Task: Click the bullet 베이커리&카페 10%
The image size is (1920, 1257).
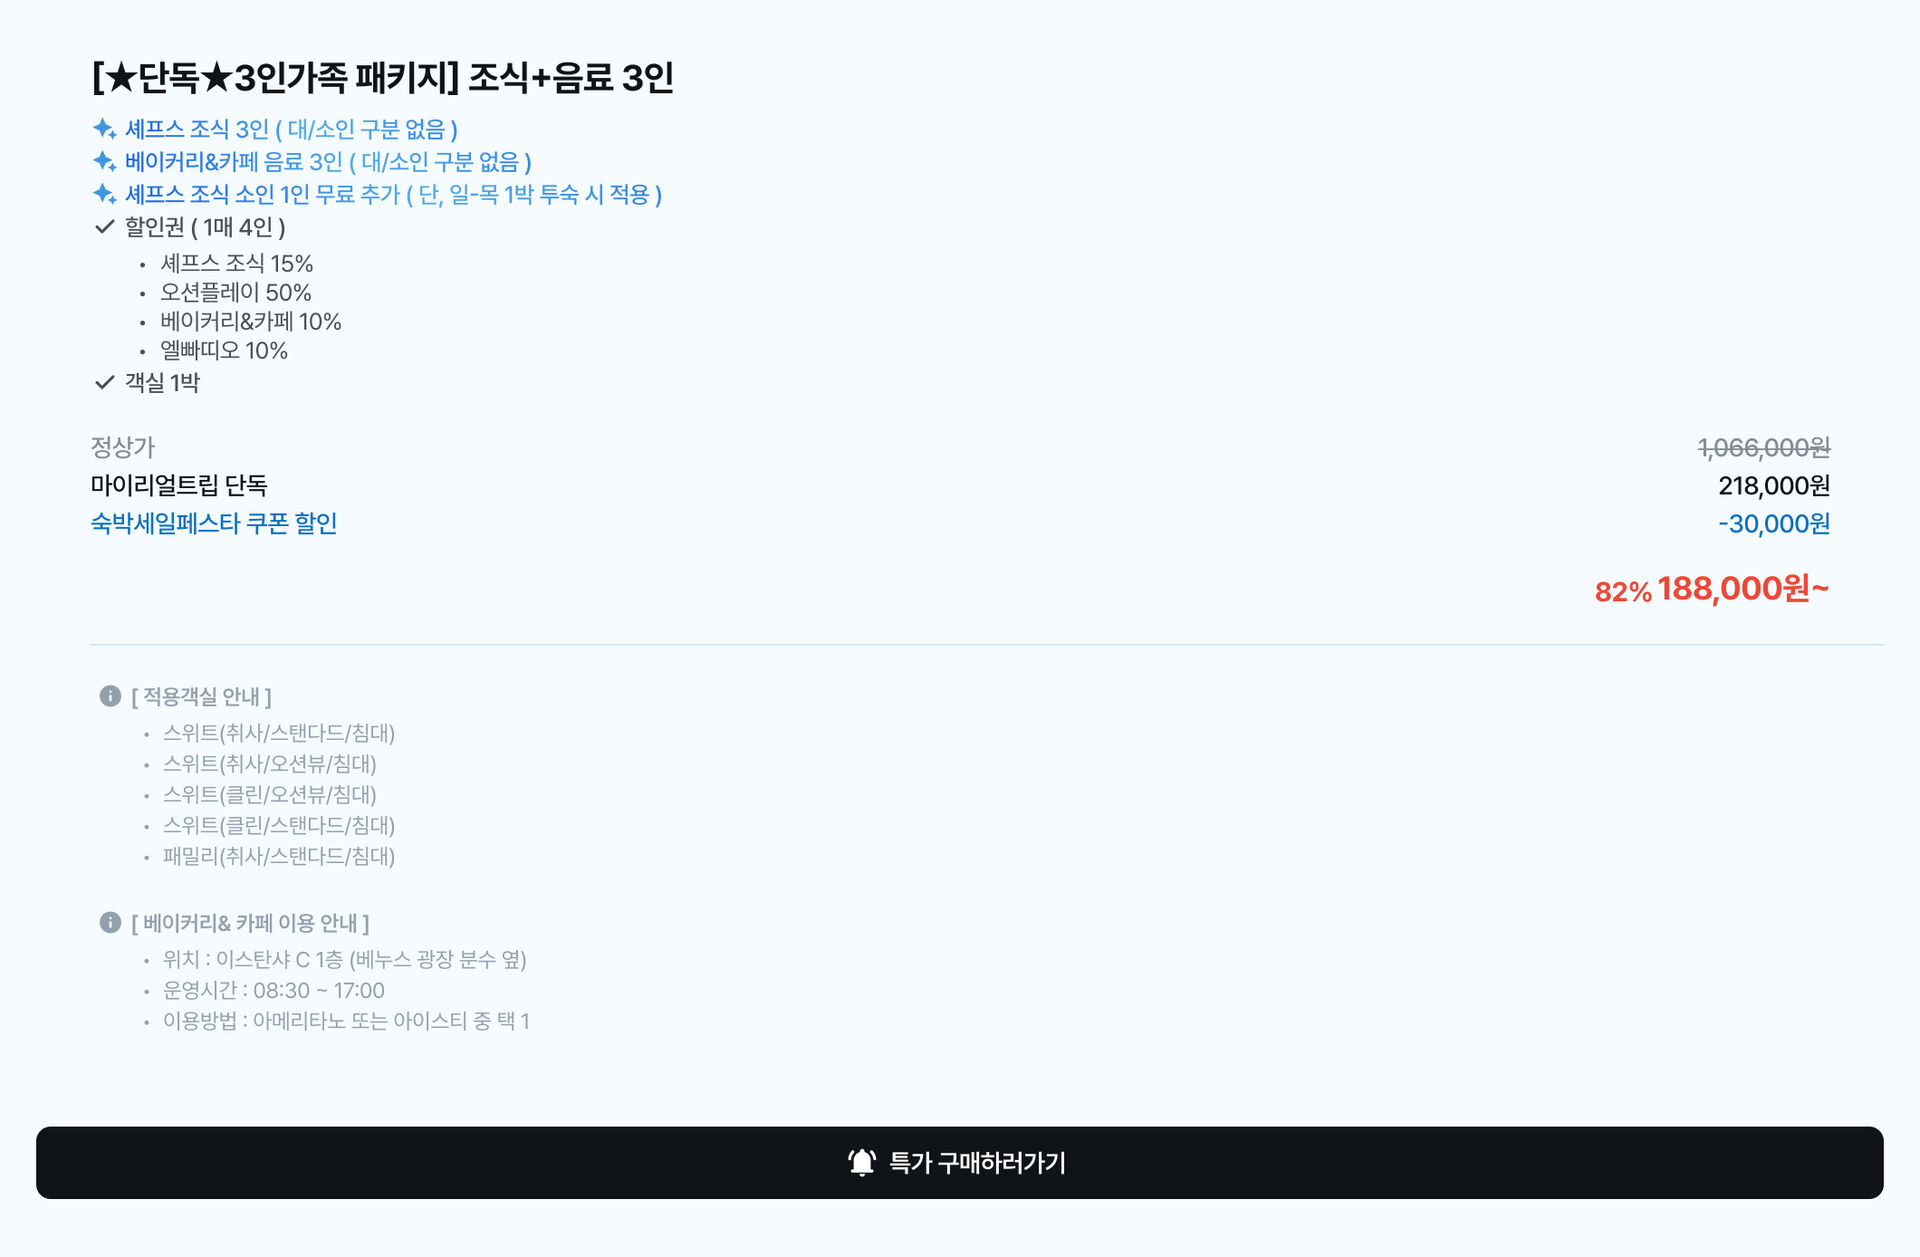Action: click(x=251, y=321)
